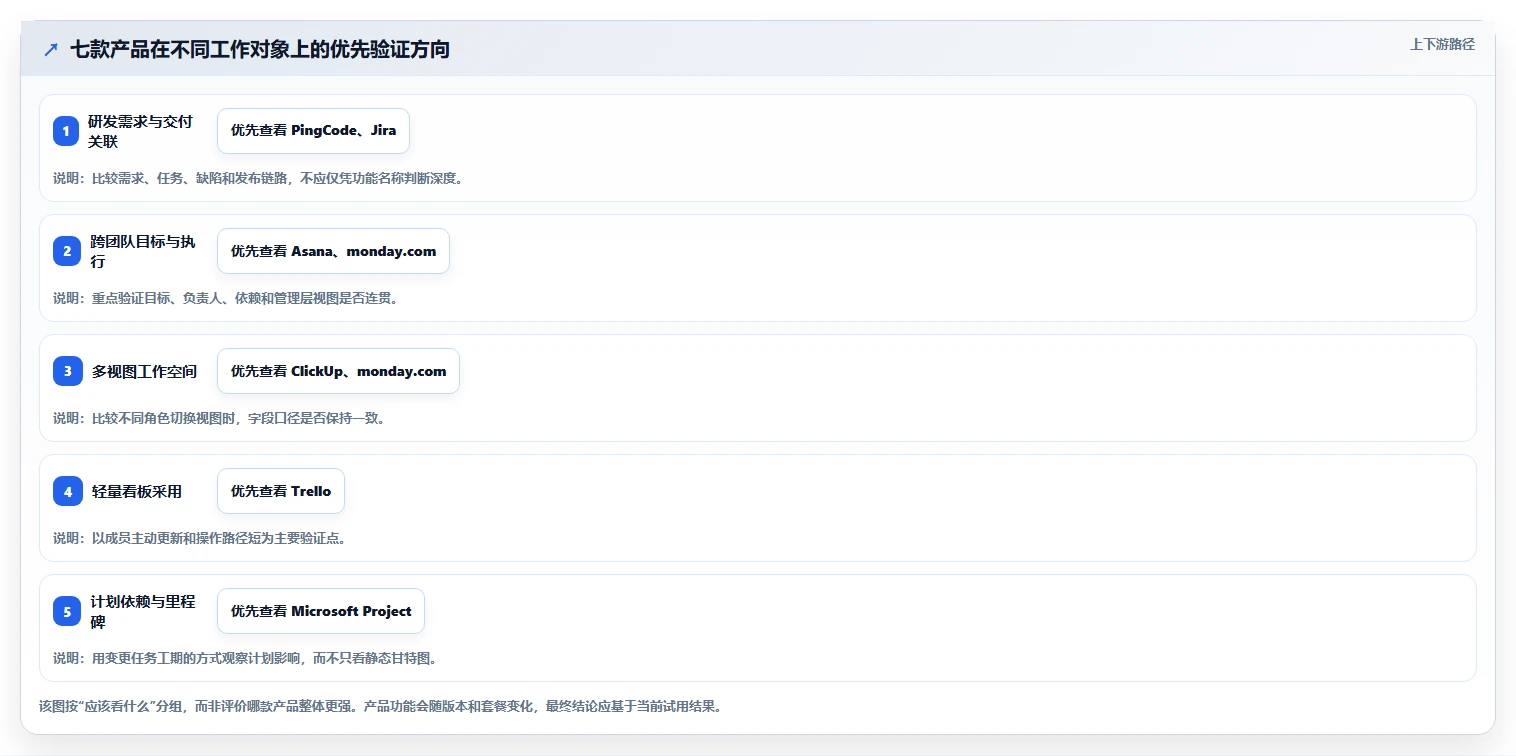Click the footer note starting 该图按“应该看什么”分组
This screenshot has height=756, width=1516.
[x=380, y=706]
